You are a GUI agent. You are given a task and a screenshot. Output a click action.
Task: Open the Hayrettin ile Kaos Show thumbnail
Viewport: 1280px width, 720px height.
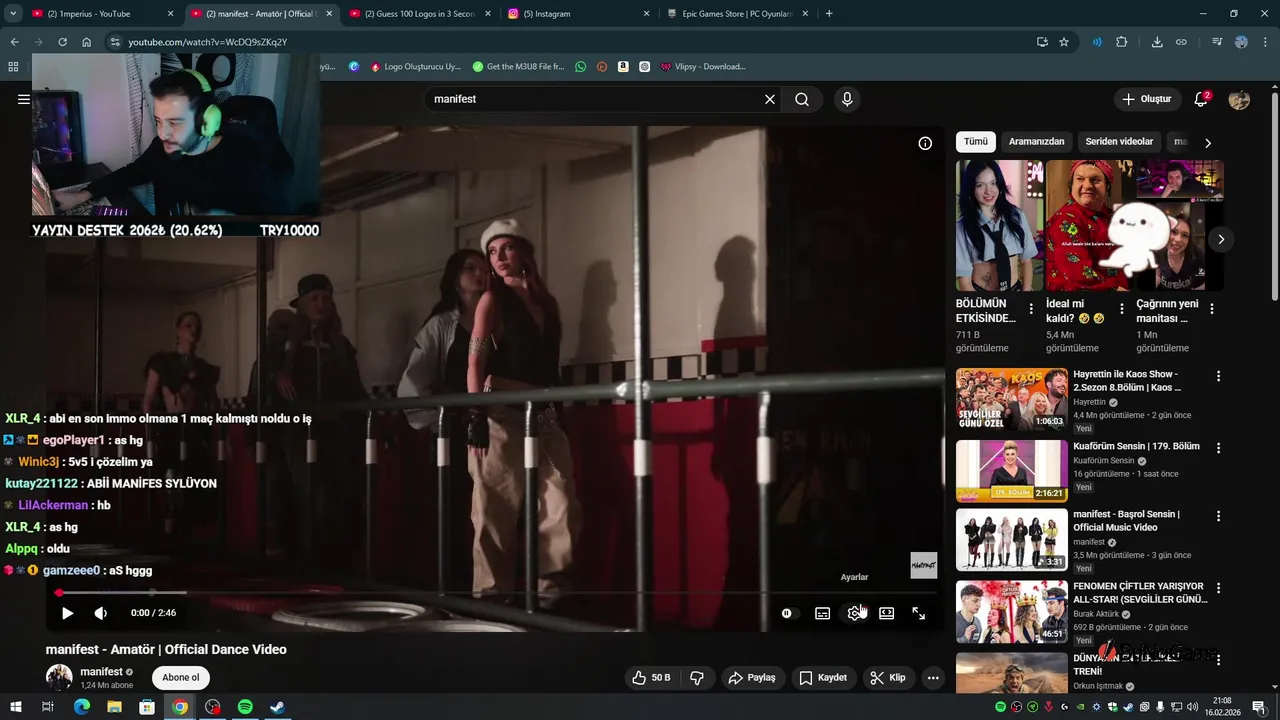[x=1012, y=400]
